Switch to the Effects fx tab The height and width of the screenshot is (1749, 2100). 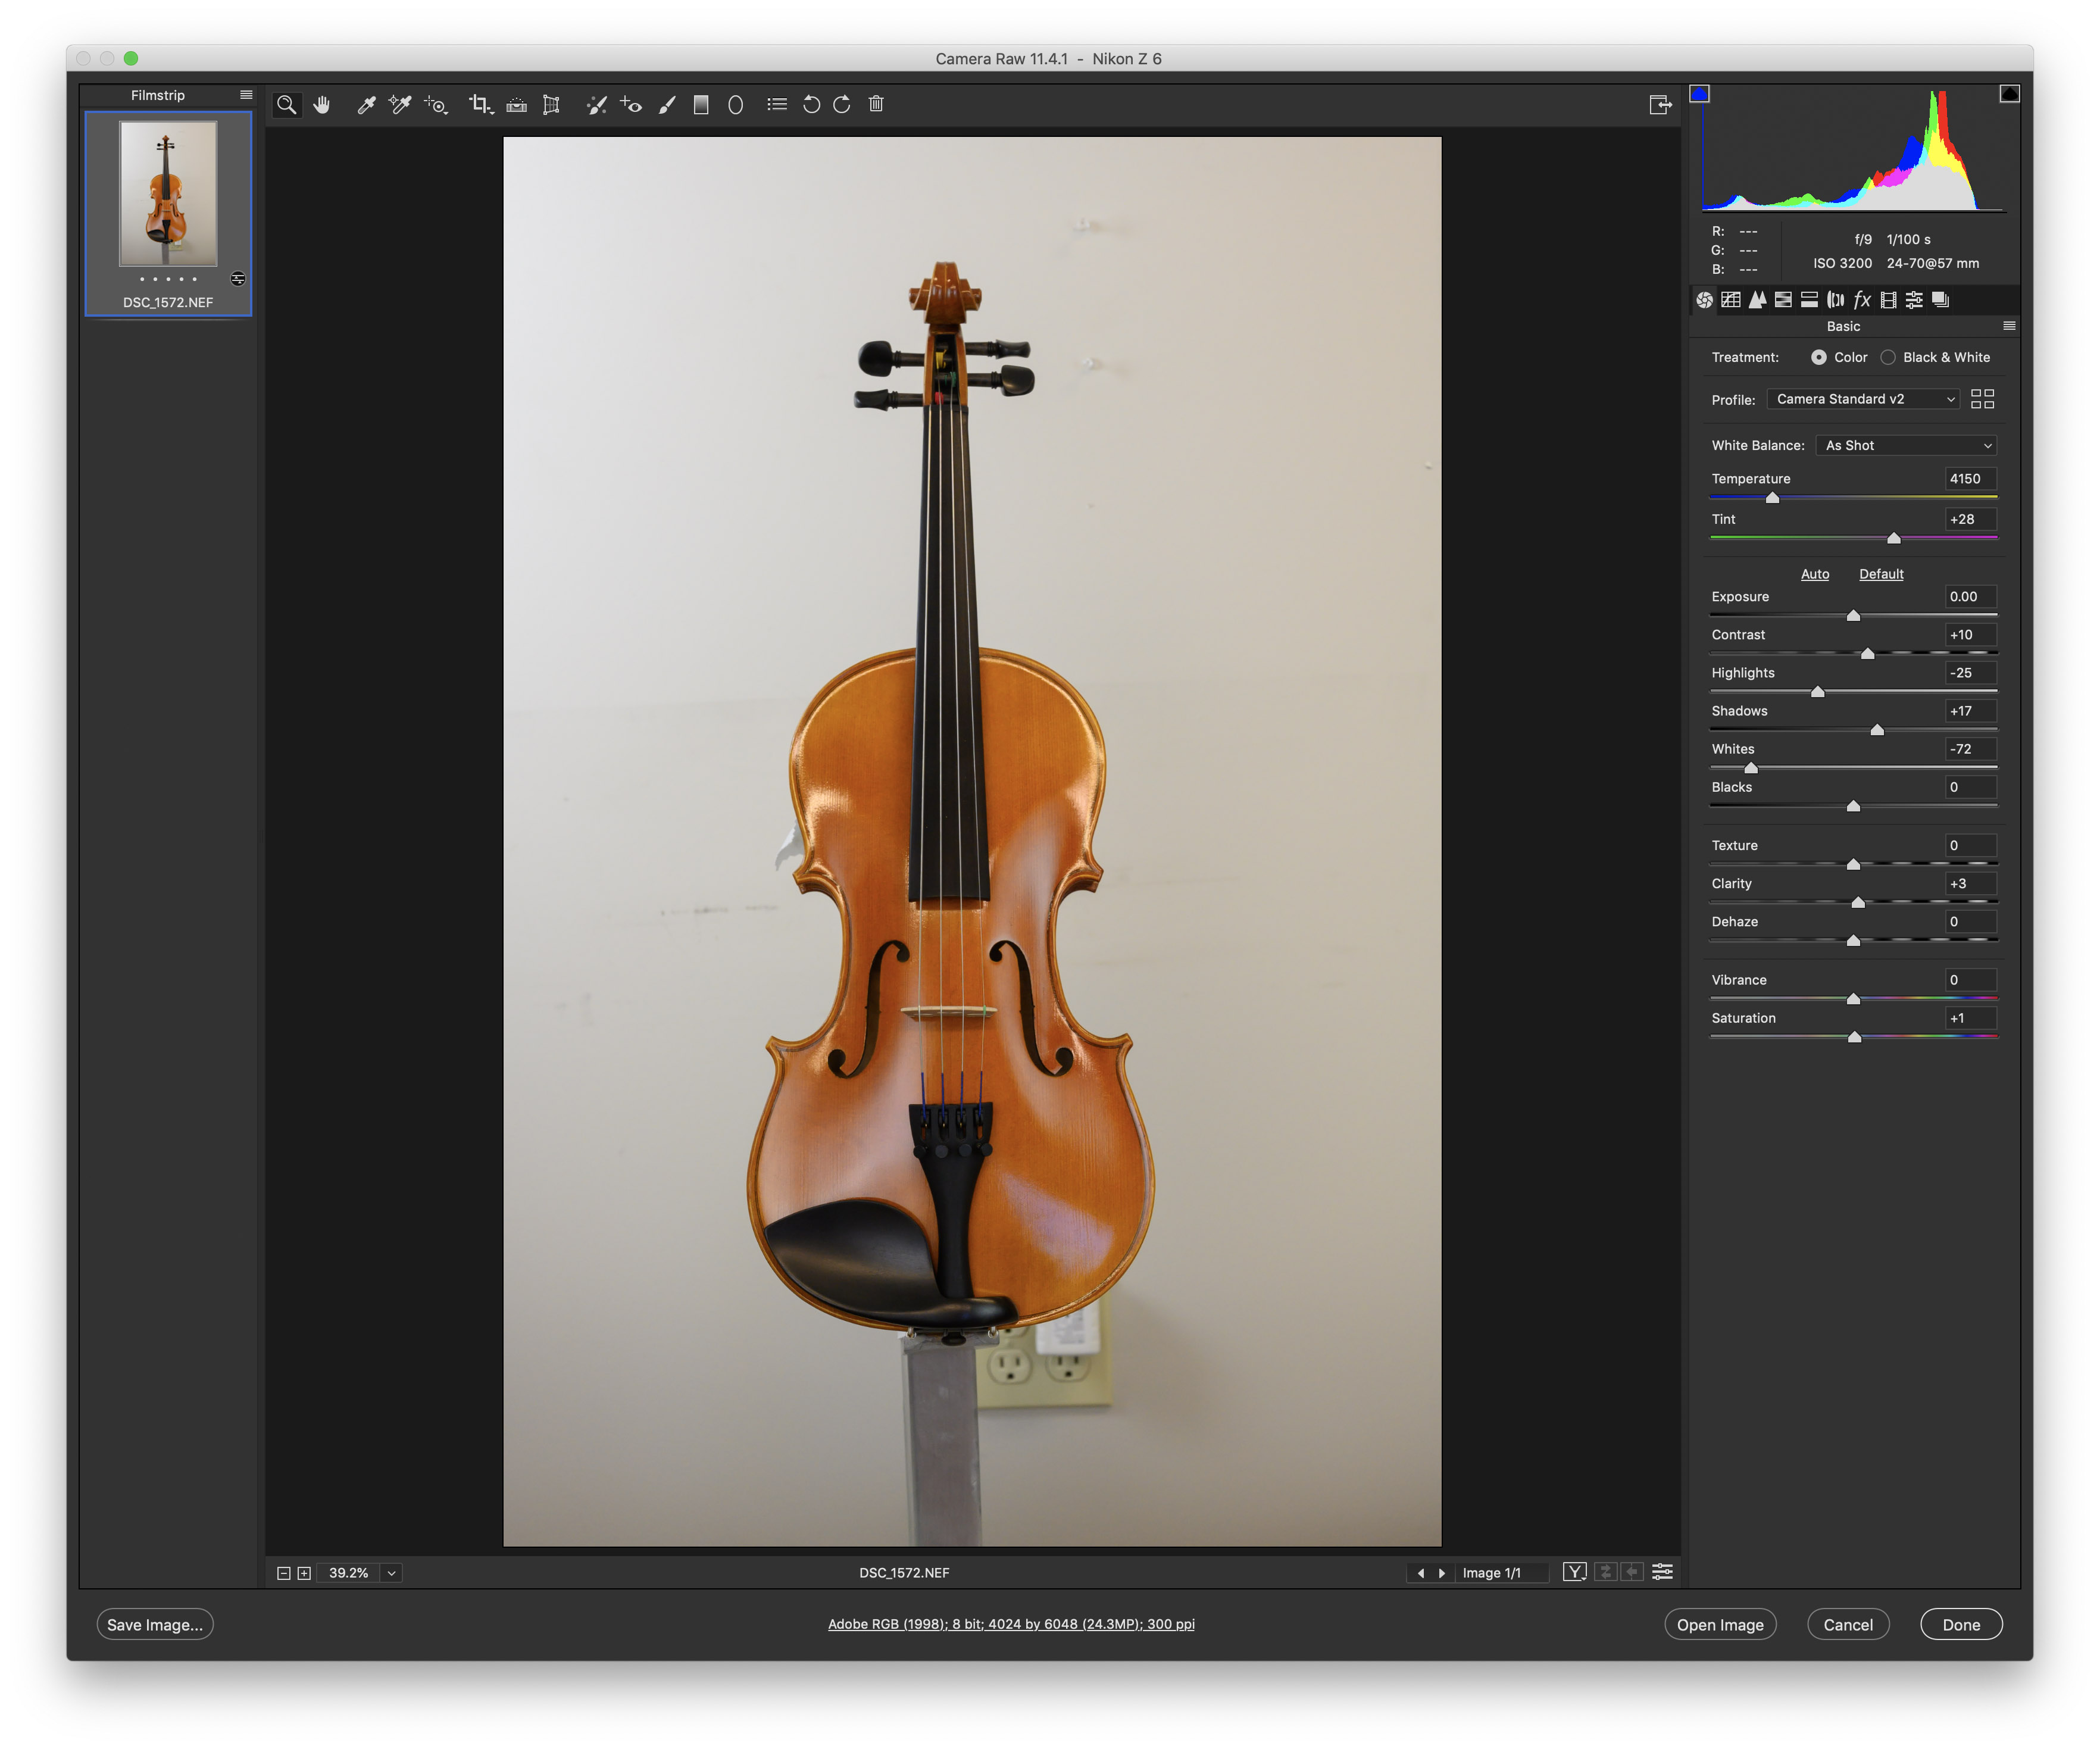click(x=1862, y=300)
